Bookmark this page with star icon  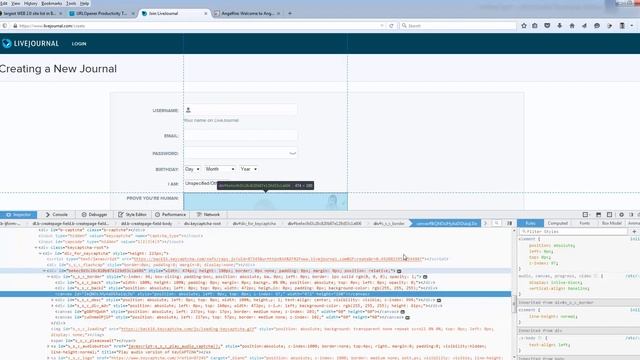pos(524,26)
